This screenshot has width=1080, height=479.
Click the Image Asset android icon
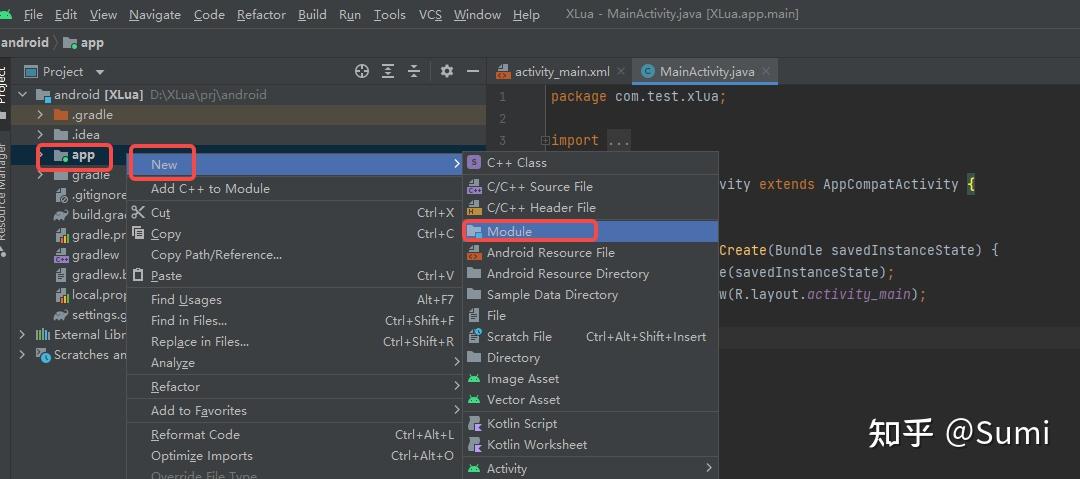pos(474,379)
